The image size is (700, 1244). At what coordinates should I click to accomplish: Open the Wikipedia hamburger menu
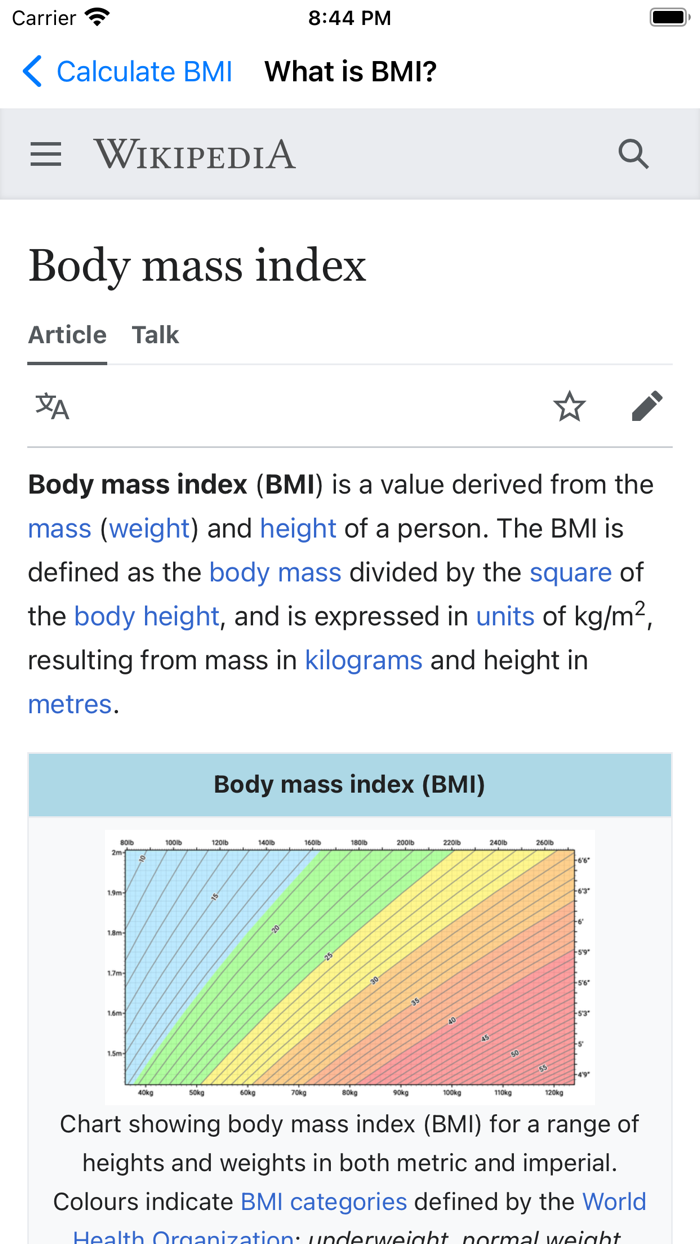(45, 153)
